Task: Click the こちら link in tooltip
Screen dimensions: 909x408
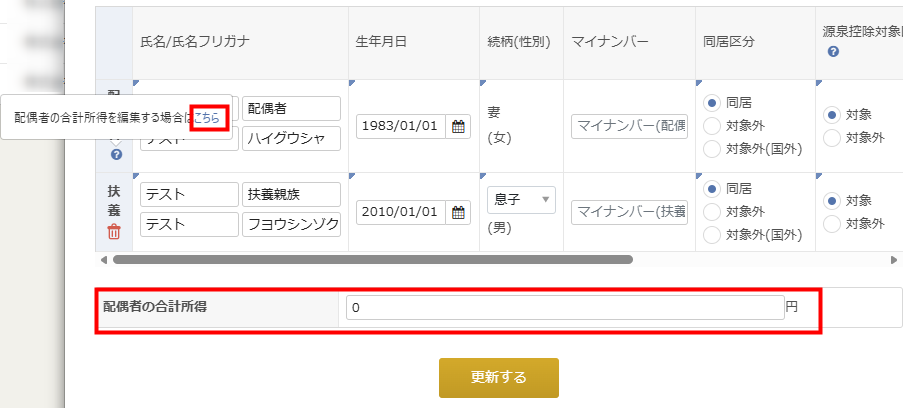Action: coord(208,117)
